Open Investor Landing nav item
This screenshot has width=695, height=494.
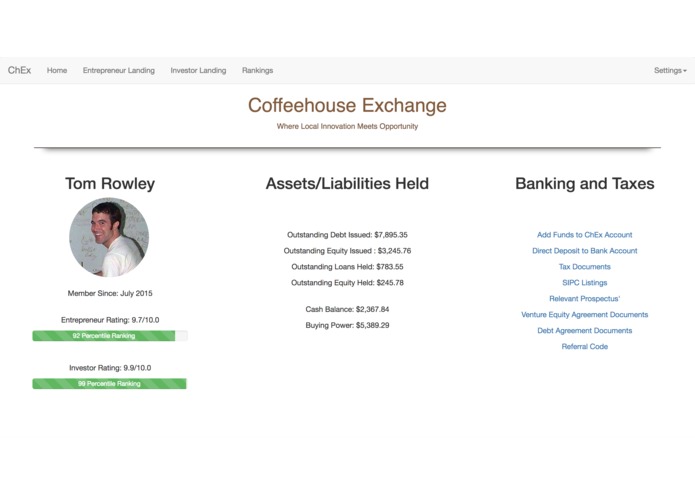[198, 70]
